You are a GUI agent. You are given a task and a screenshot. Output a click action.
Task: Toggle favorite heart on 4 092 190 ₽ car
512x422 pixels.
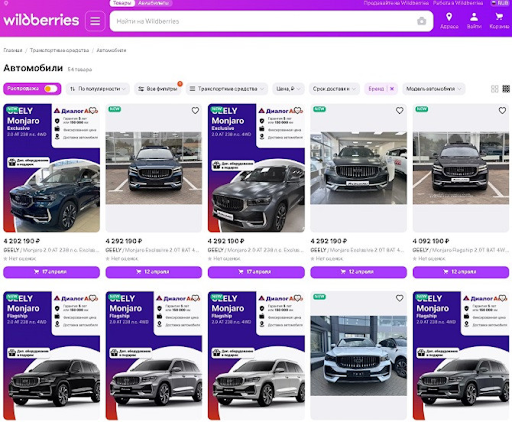[502, 110]
